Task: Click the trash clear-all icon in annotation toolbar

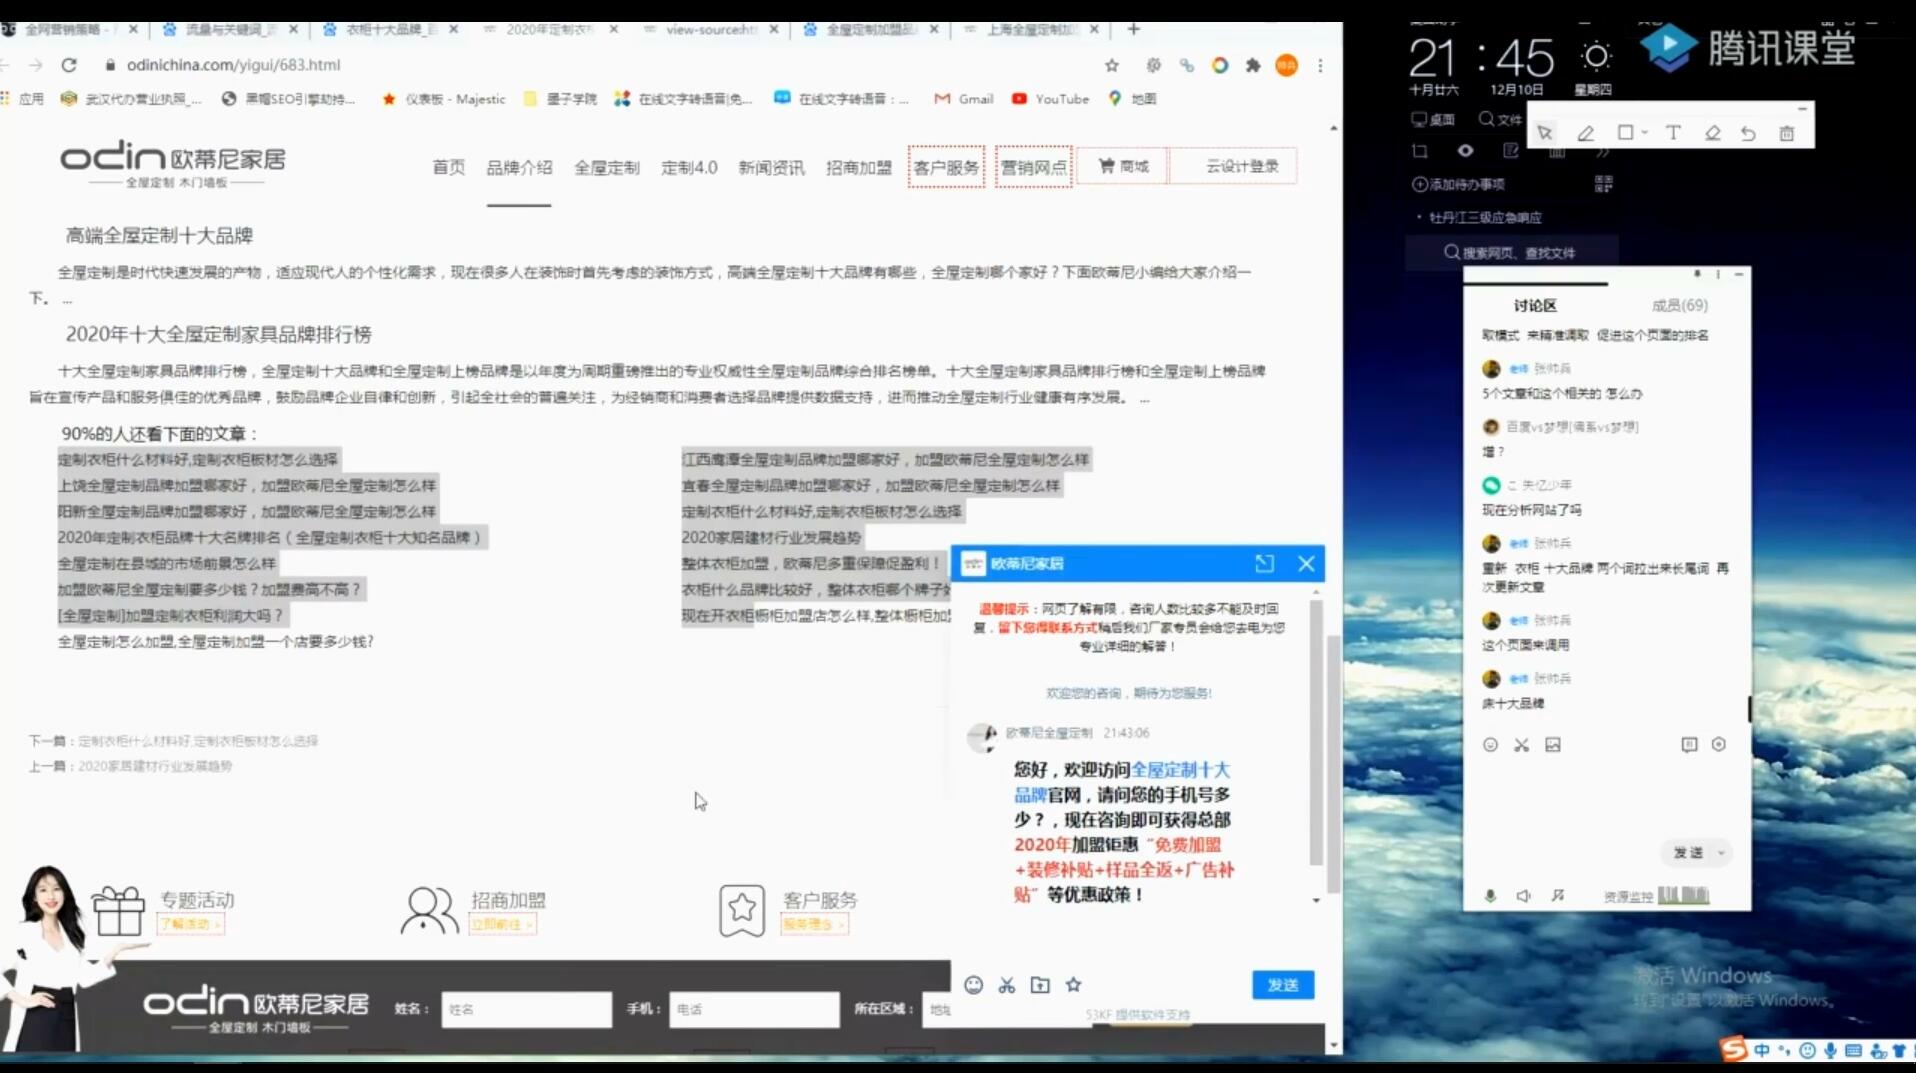Action: [x=1787, y=133]
